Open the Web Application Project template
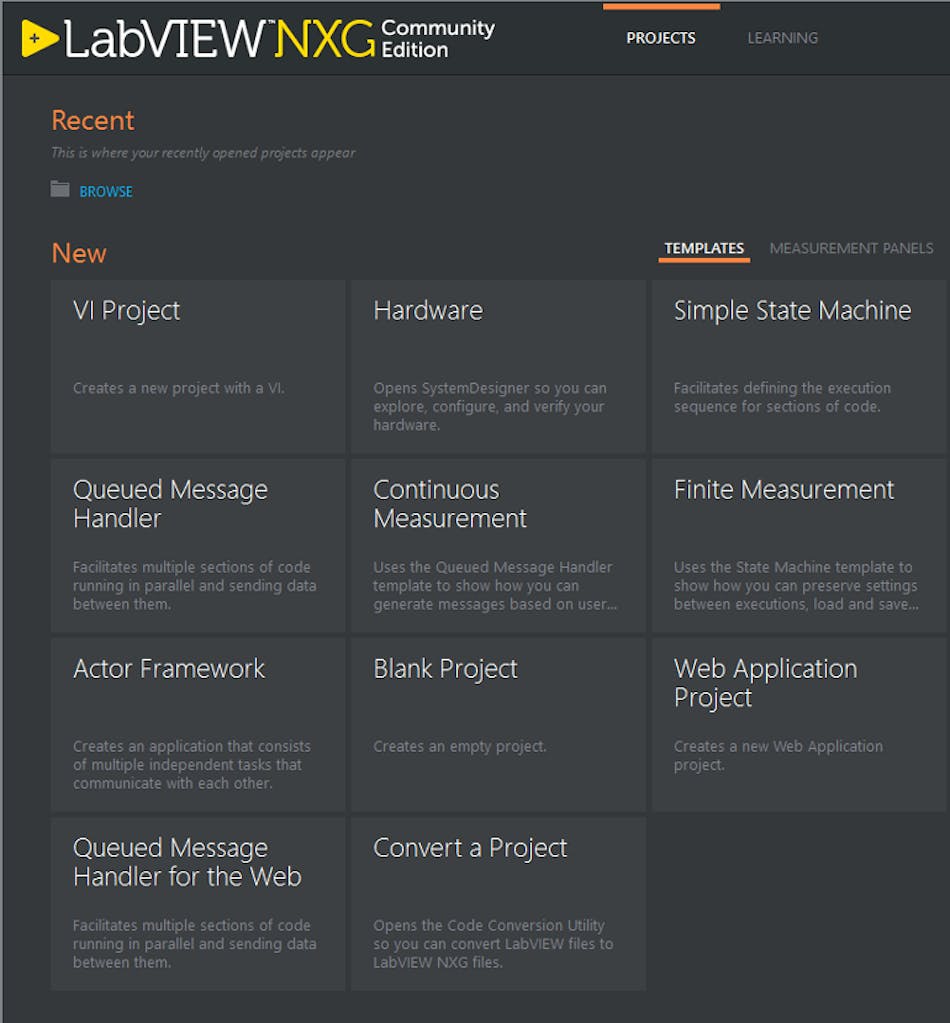 tap(798, 724)
